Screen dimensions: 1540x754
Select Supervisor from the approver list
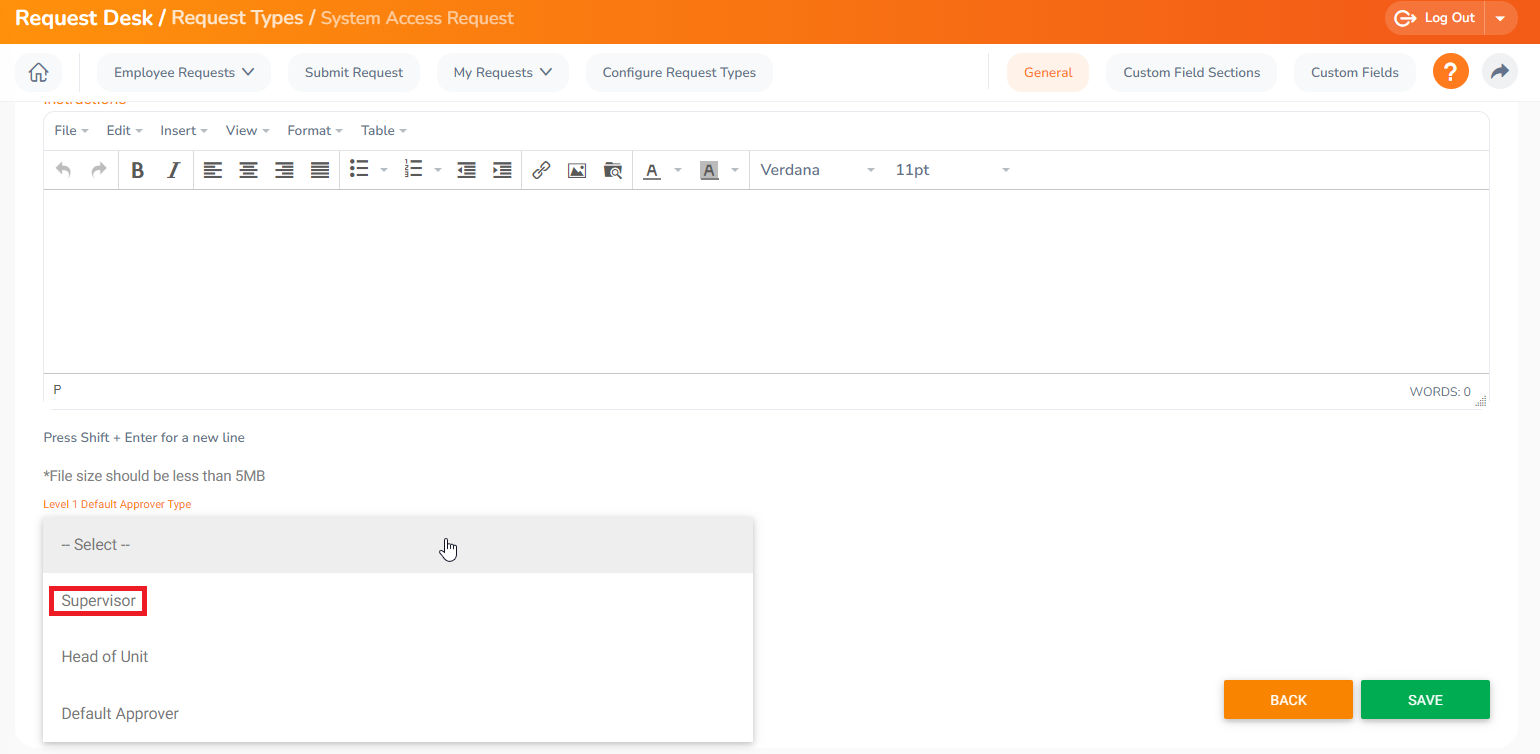[x=99, y=601]
